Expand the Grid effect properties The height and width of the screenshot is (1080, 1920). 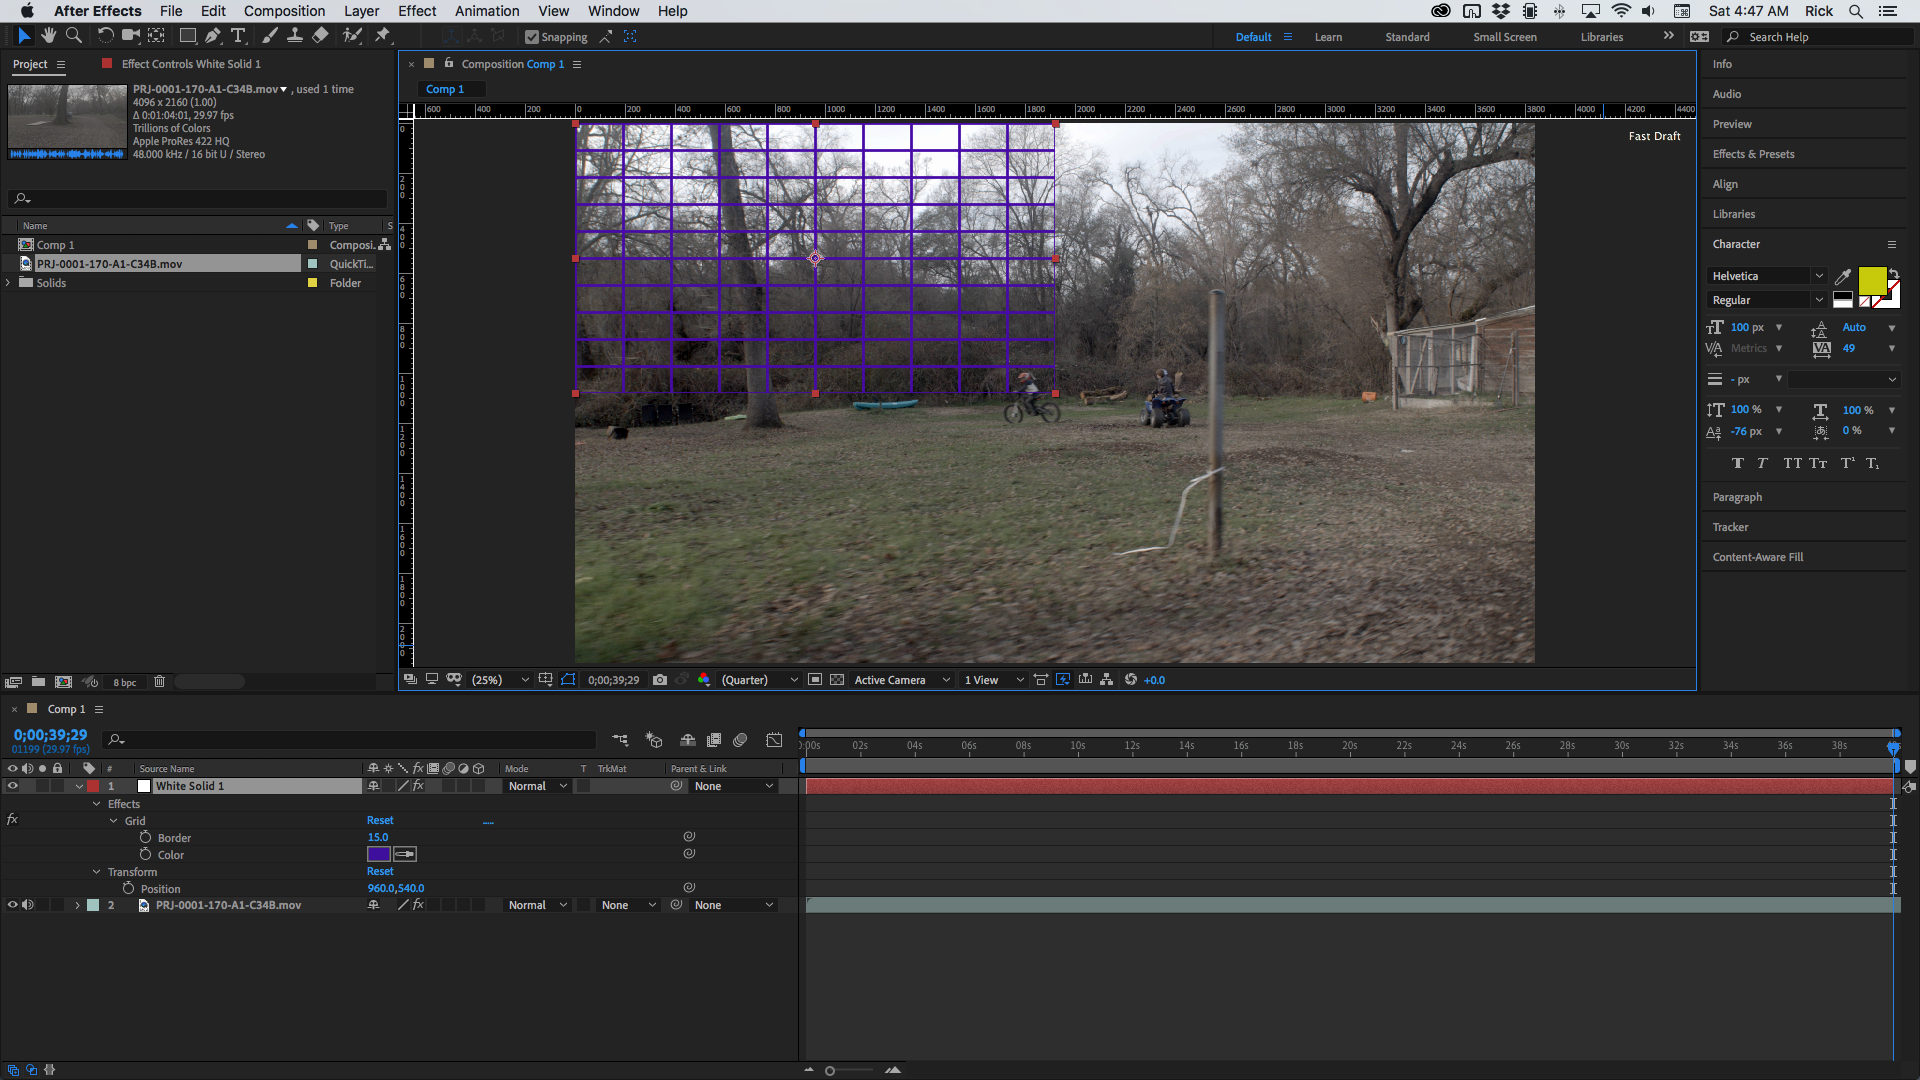115,820
